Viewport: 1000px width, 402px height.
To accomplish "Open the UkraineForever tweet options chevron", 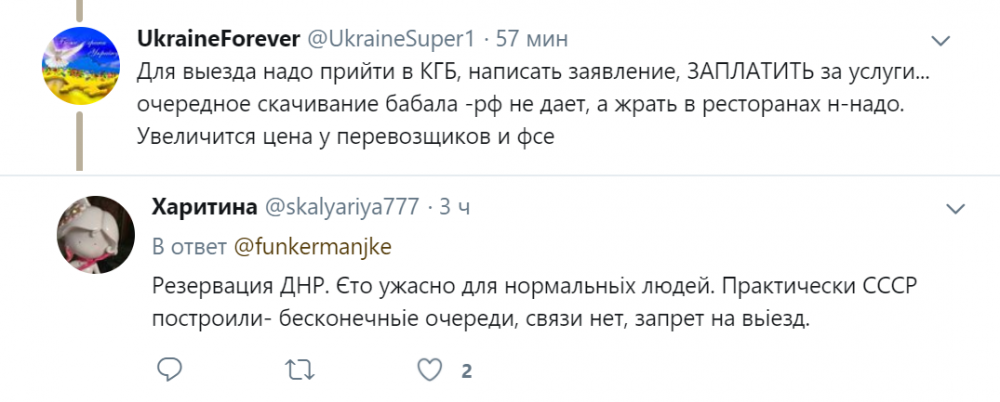I will (x=940, y=41).
